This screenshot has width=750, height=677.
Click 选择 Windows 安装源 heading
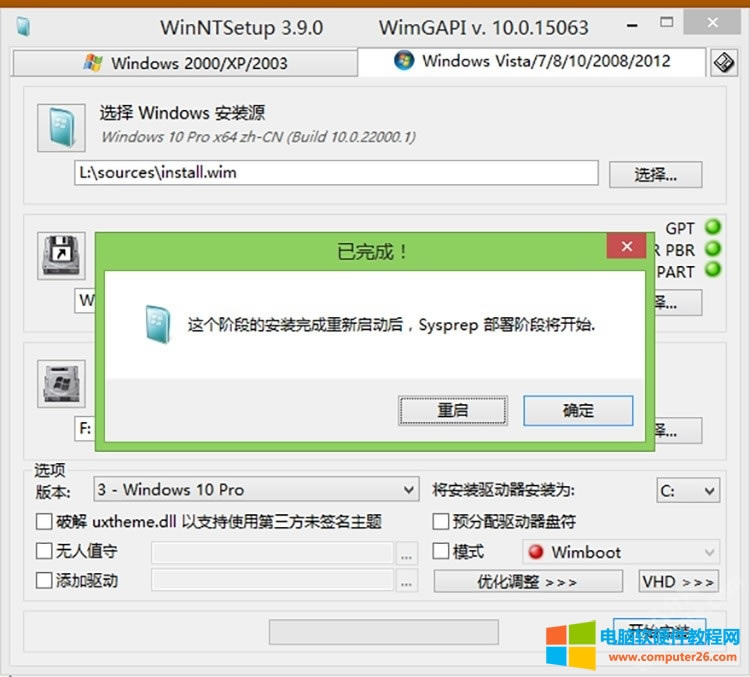click(182, 113)
